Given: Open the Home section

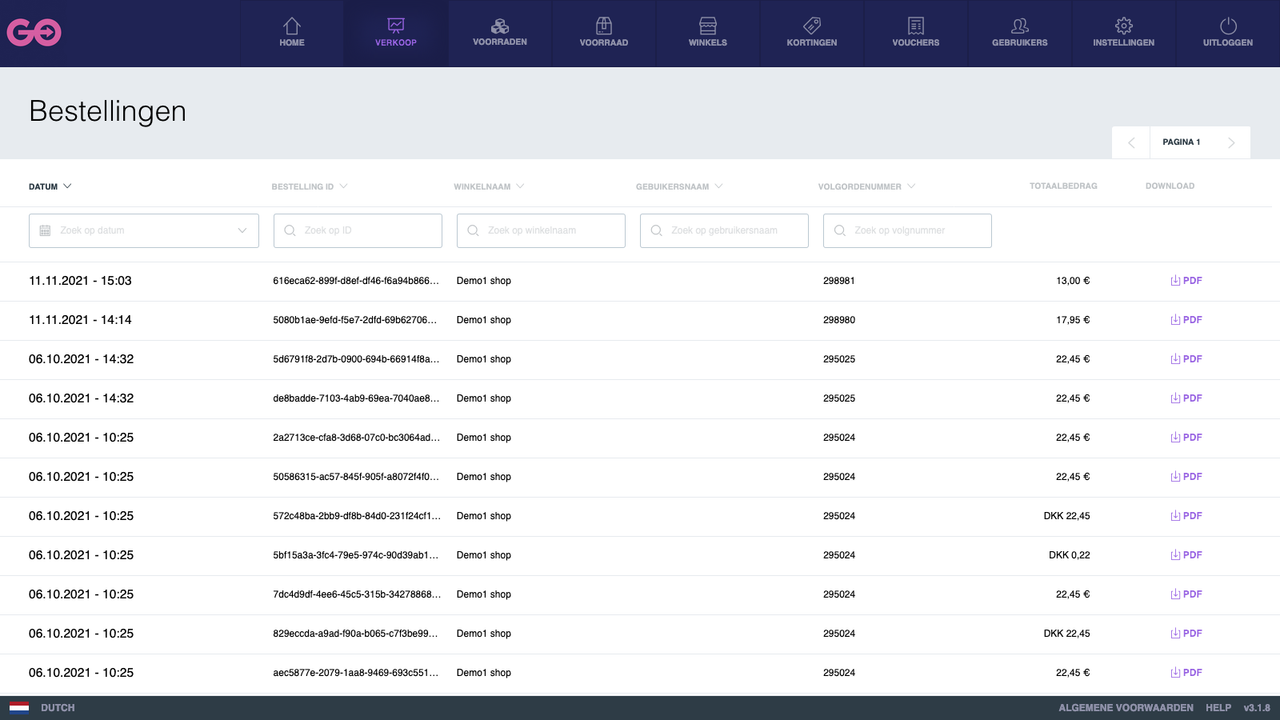Looking at the screenshot, I should tap(292, 33).
